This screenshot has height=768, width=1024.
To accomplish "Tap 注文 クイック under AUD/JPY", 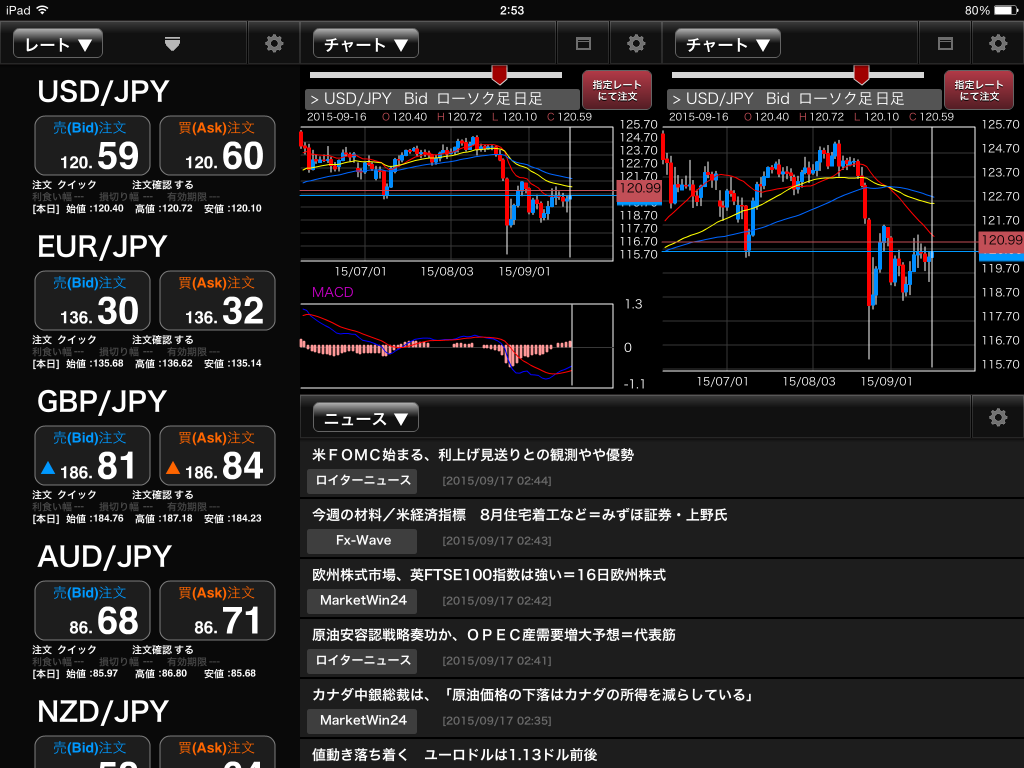I will 64,650.
